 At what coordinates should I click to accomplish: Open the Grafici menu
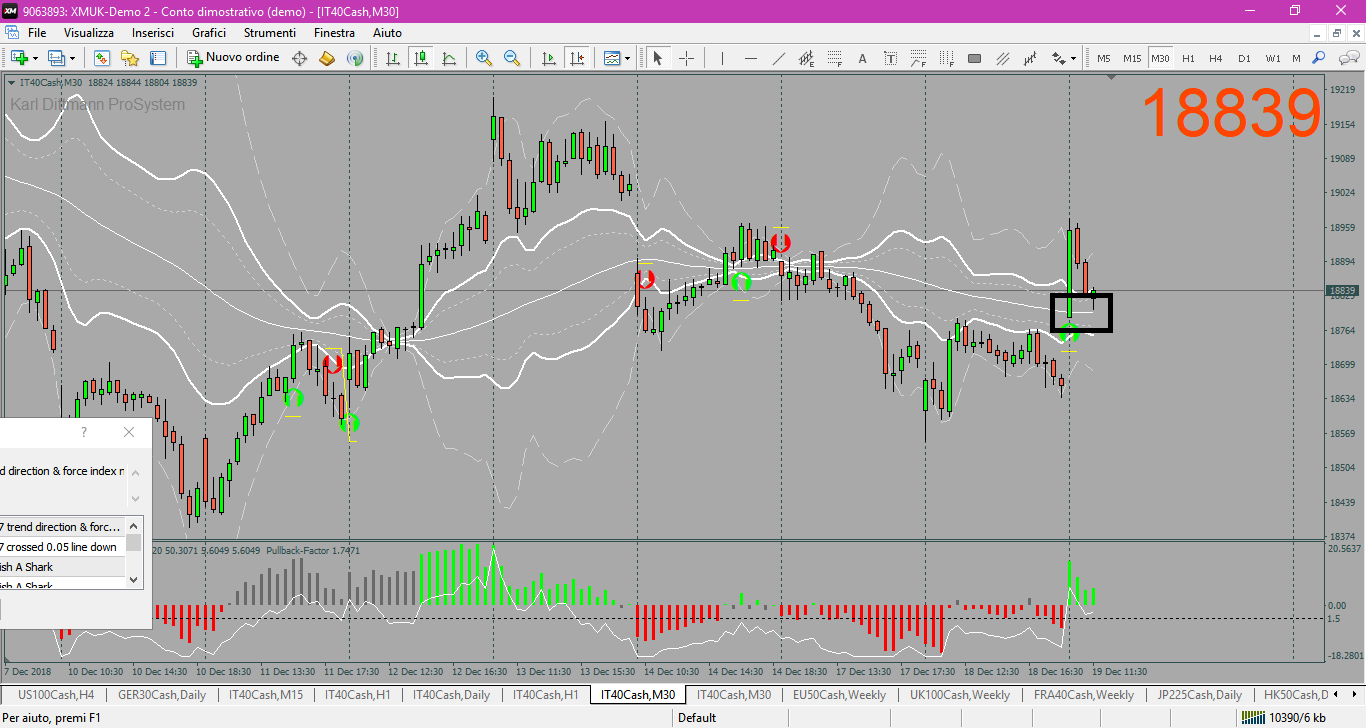(209, 33)
